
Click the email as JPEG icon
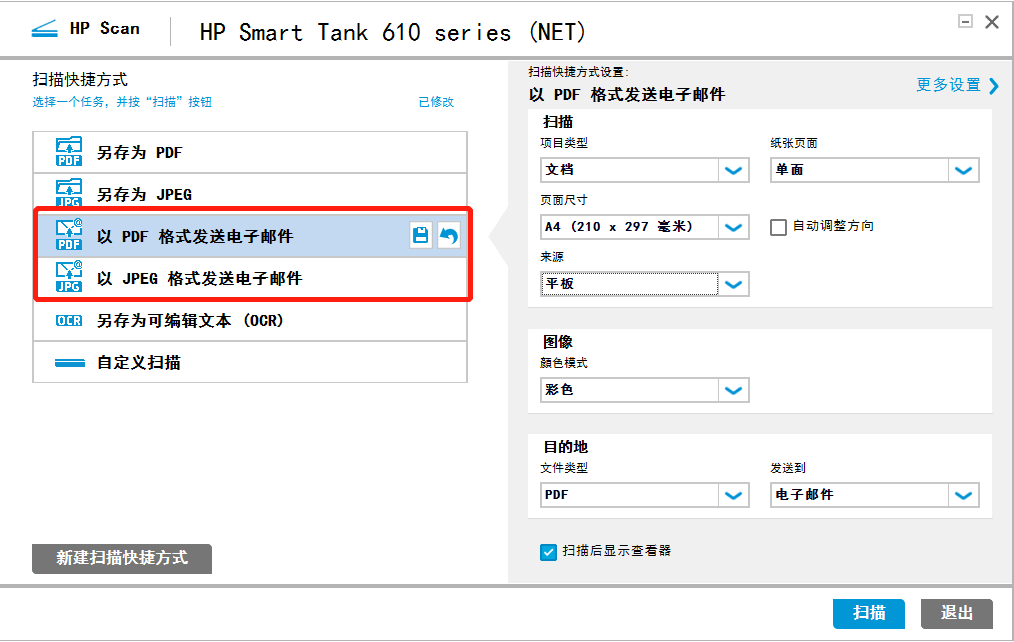click(x=69, y=277)
